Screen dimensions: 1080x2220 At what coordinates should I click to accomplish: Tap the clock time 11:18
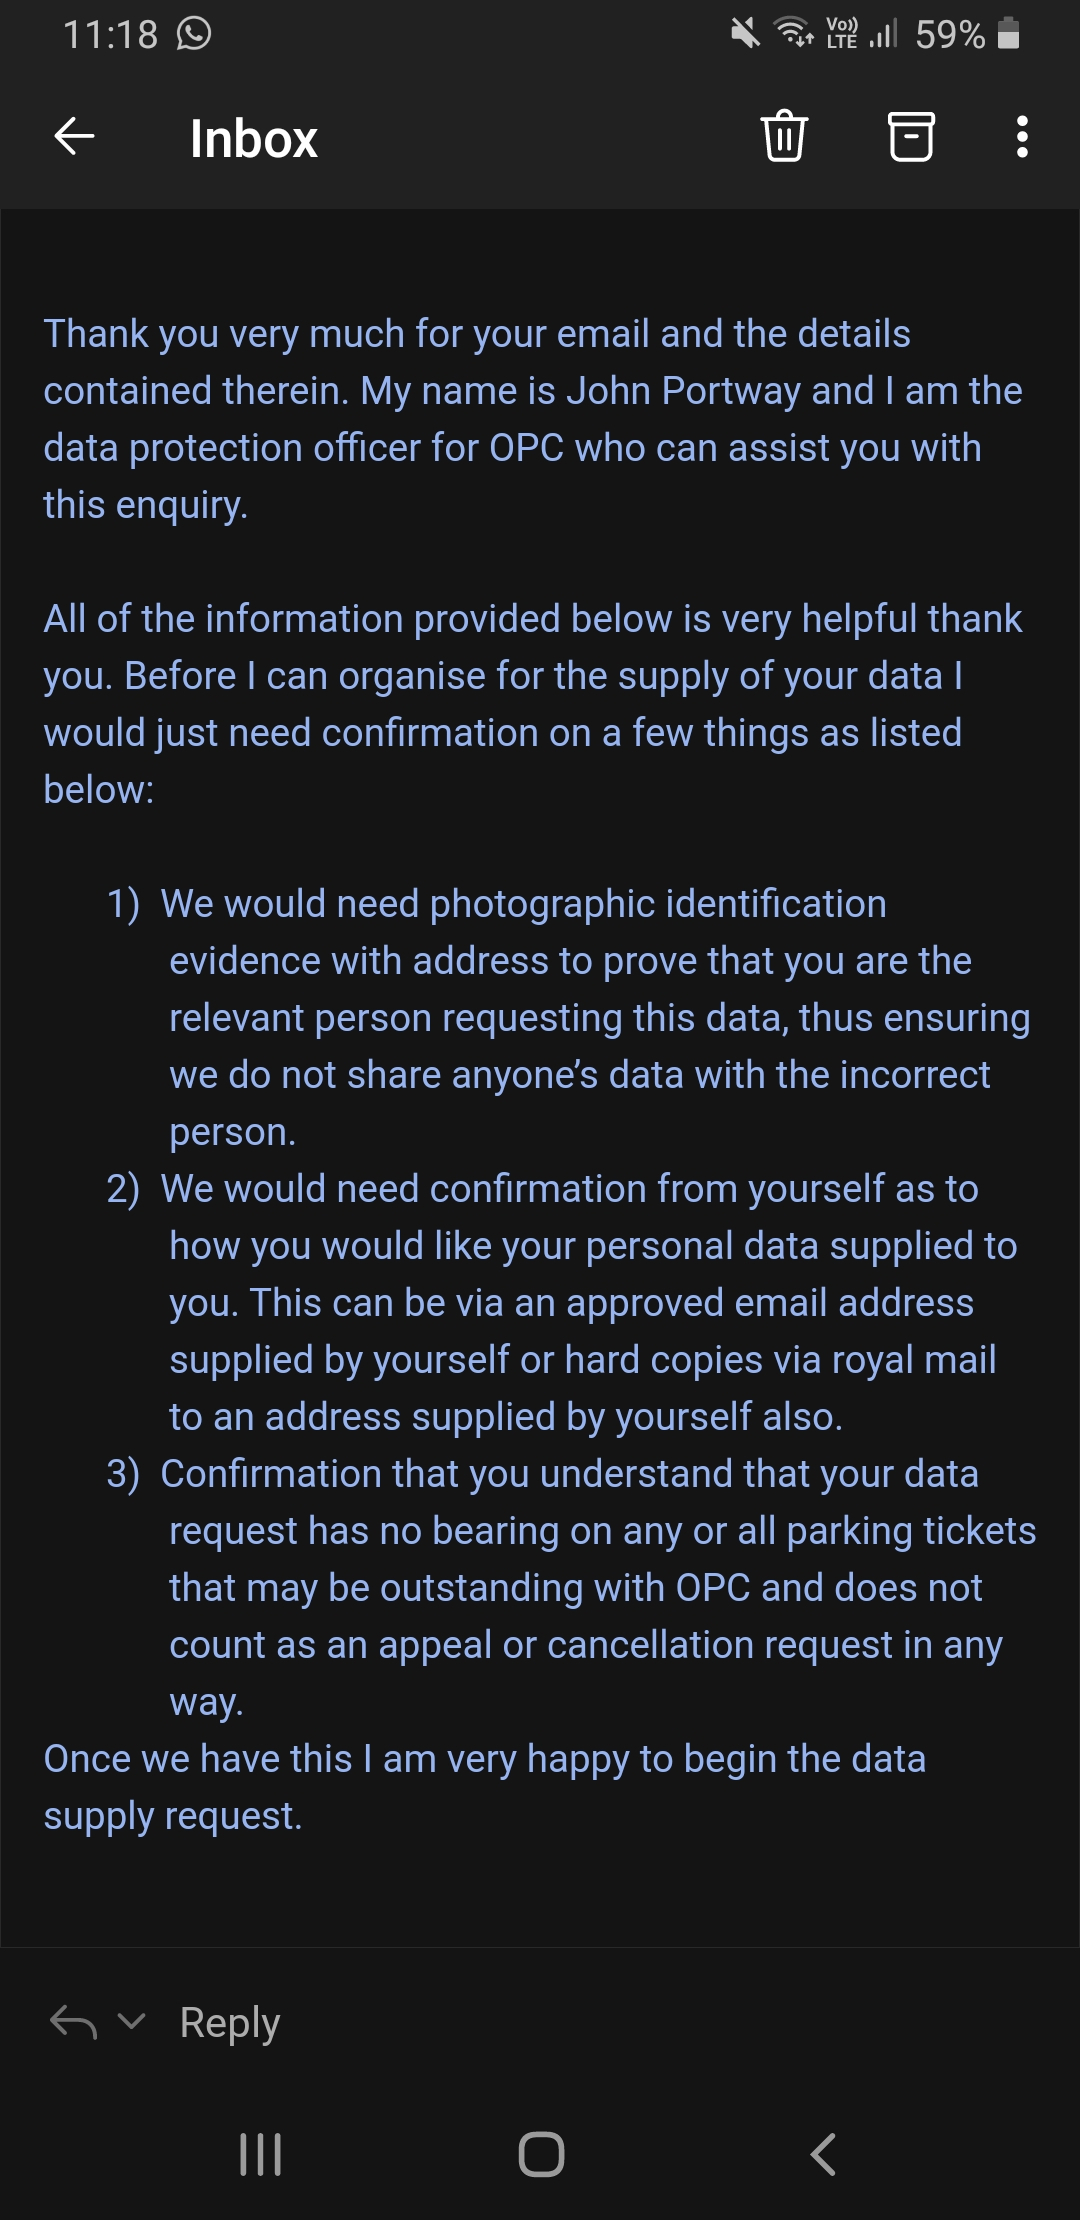110,34
